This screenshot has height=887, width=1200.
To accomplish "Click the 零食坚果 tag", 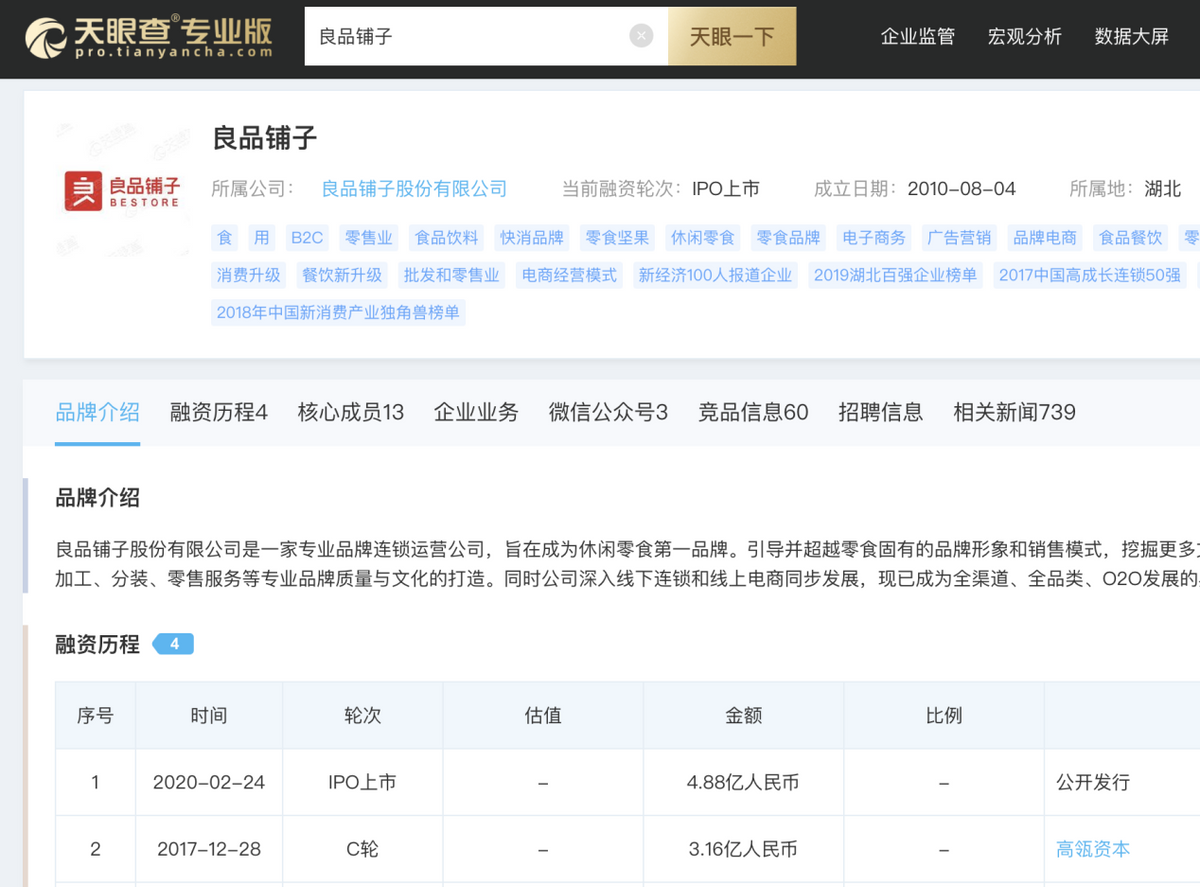I will point(617,238).
